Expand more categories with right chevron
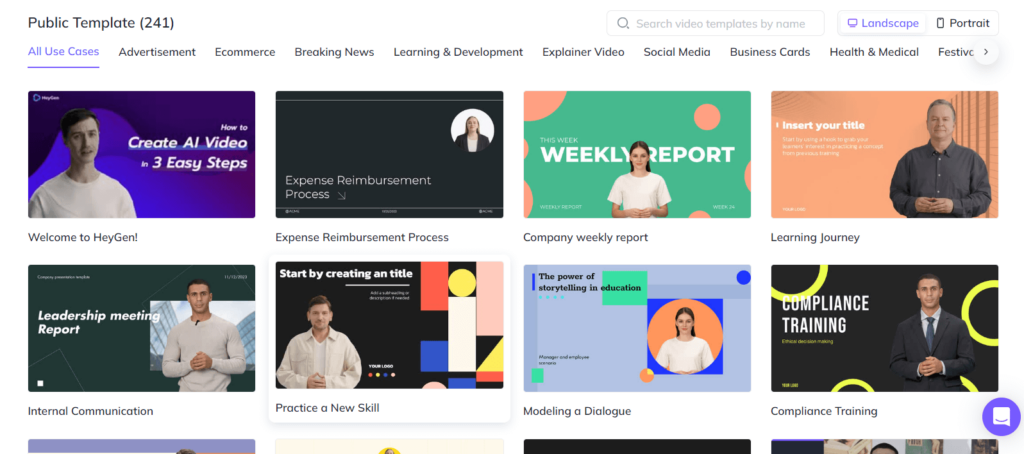The width and height of the screenshot is (1024, 454). point(986,52)
